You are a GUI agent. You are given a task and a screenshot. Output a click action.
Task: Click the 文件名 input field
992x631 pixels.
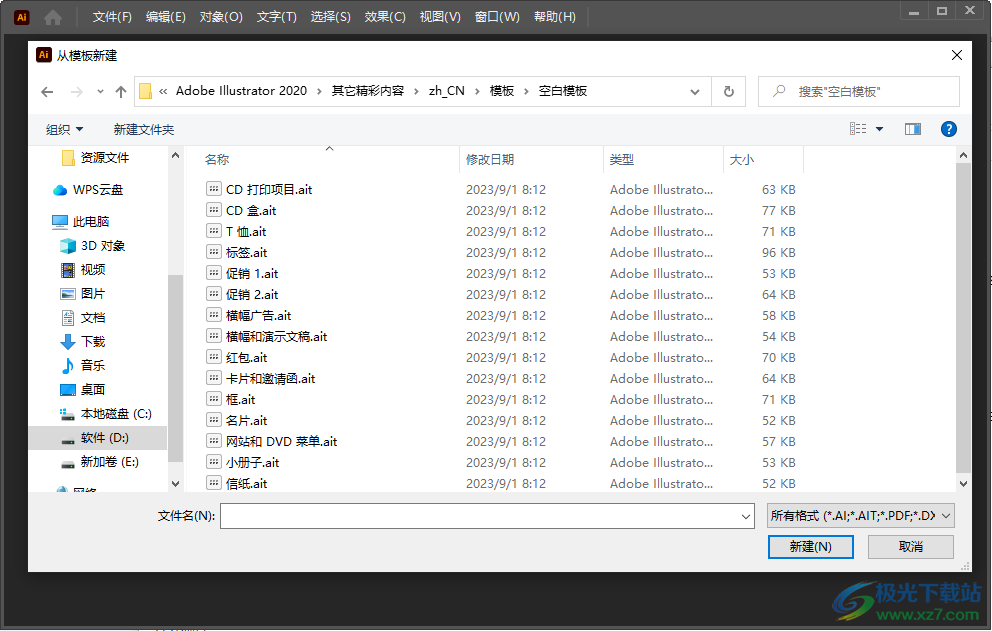pyautogui.click(x=479, y=516)
